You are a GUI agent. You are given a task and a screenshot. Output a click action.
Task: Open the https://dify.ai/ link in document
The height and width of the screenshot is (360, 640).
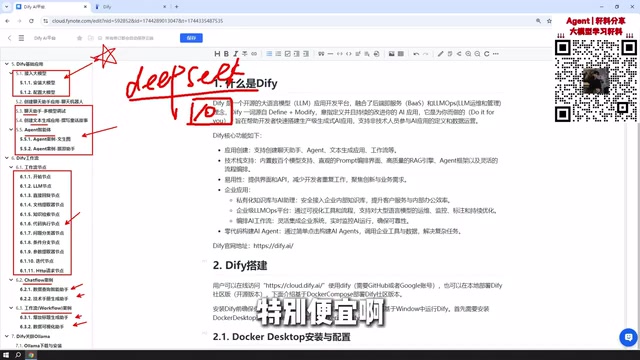[x=273, y=246]
